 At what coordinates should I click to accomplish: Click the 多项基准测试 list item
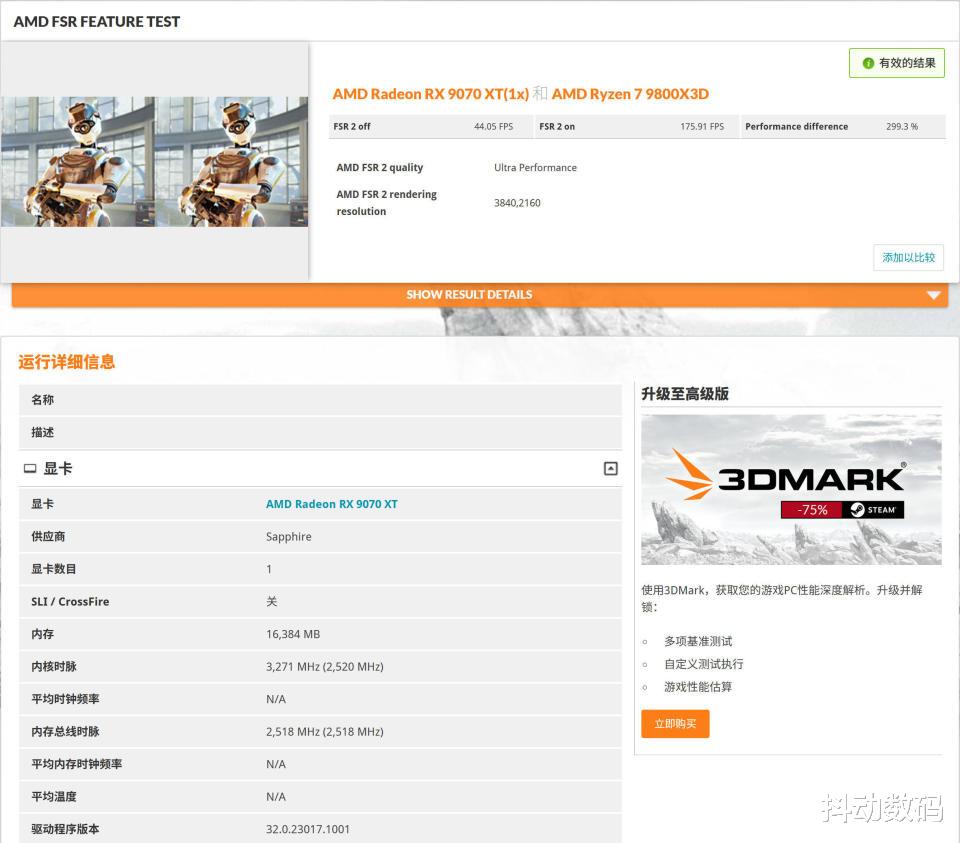coord(698,641)
